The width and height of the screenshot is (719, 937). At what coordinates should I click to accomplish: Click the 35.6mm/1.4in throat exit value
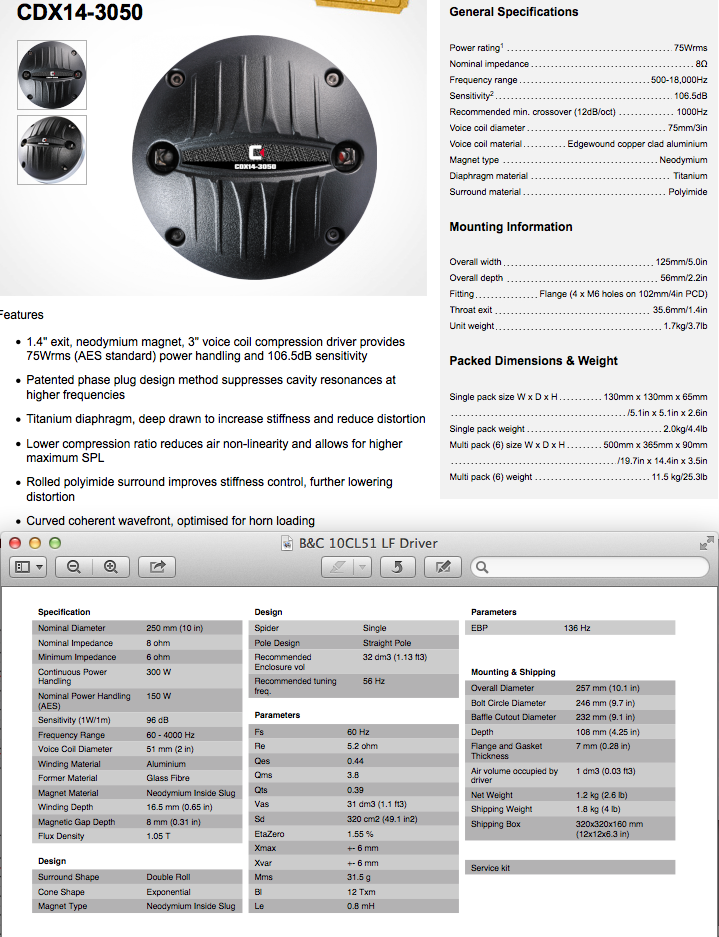[x=680, y=310]
